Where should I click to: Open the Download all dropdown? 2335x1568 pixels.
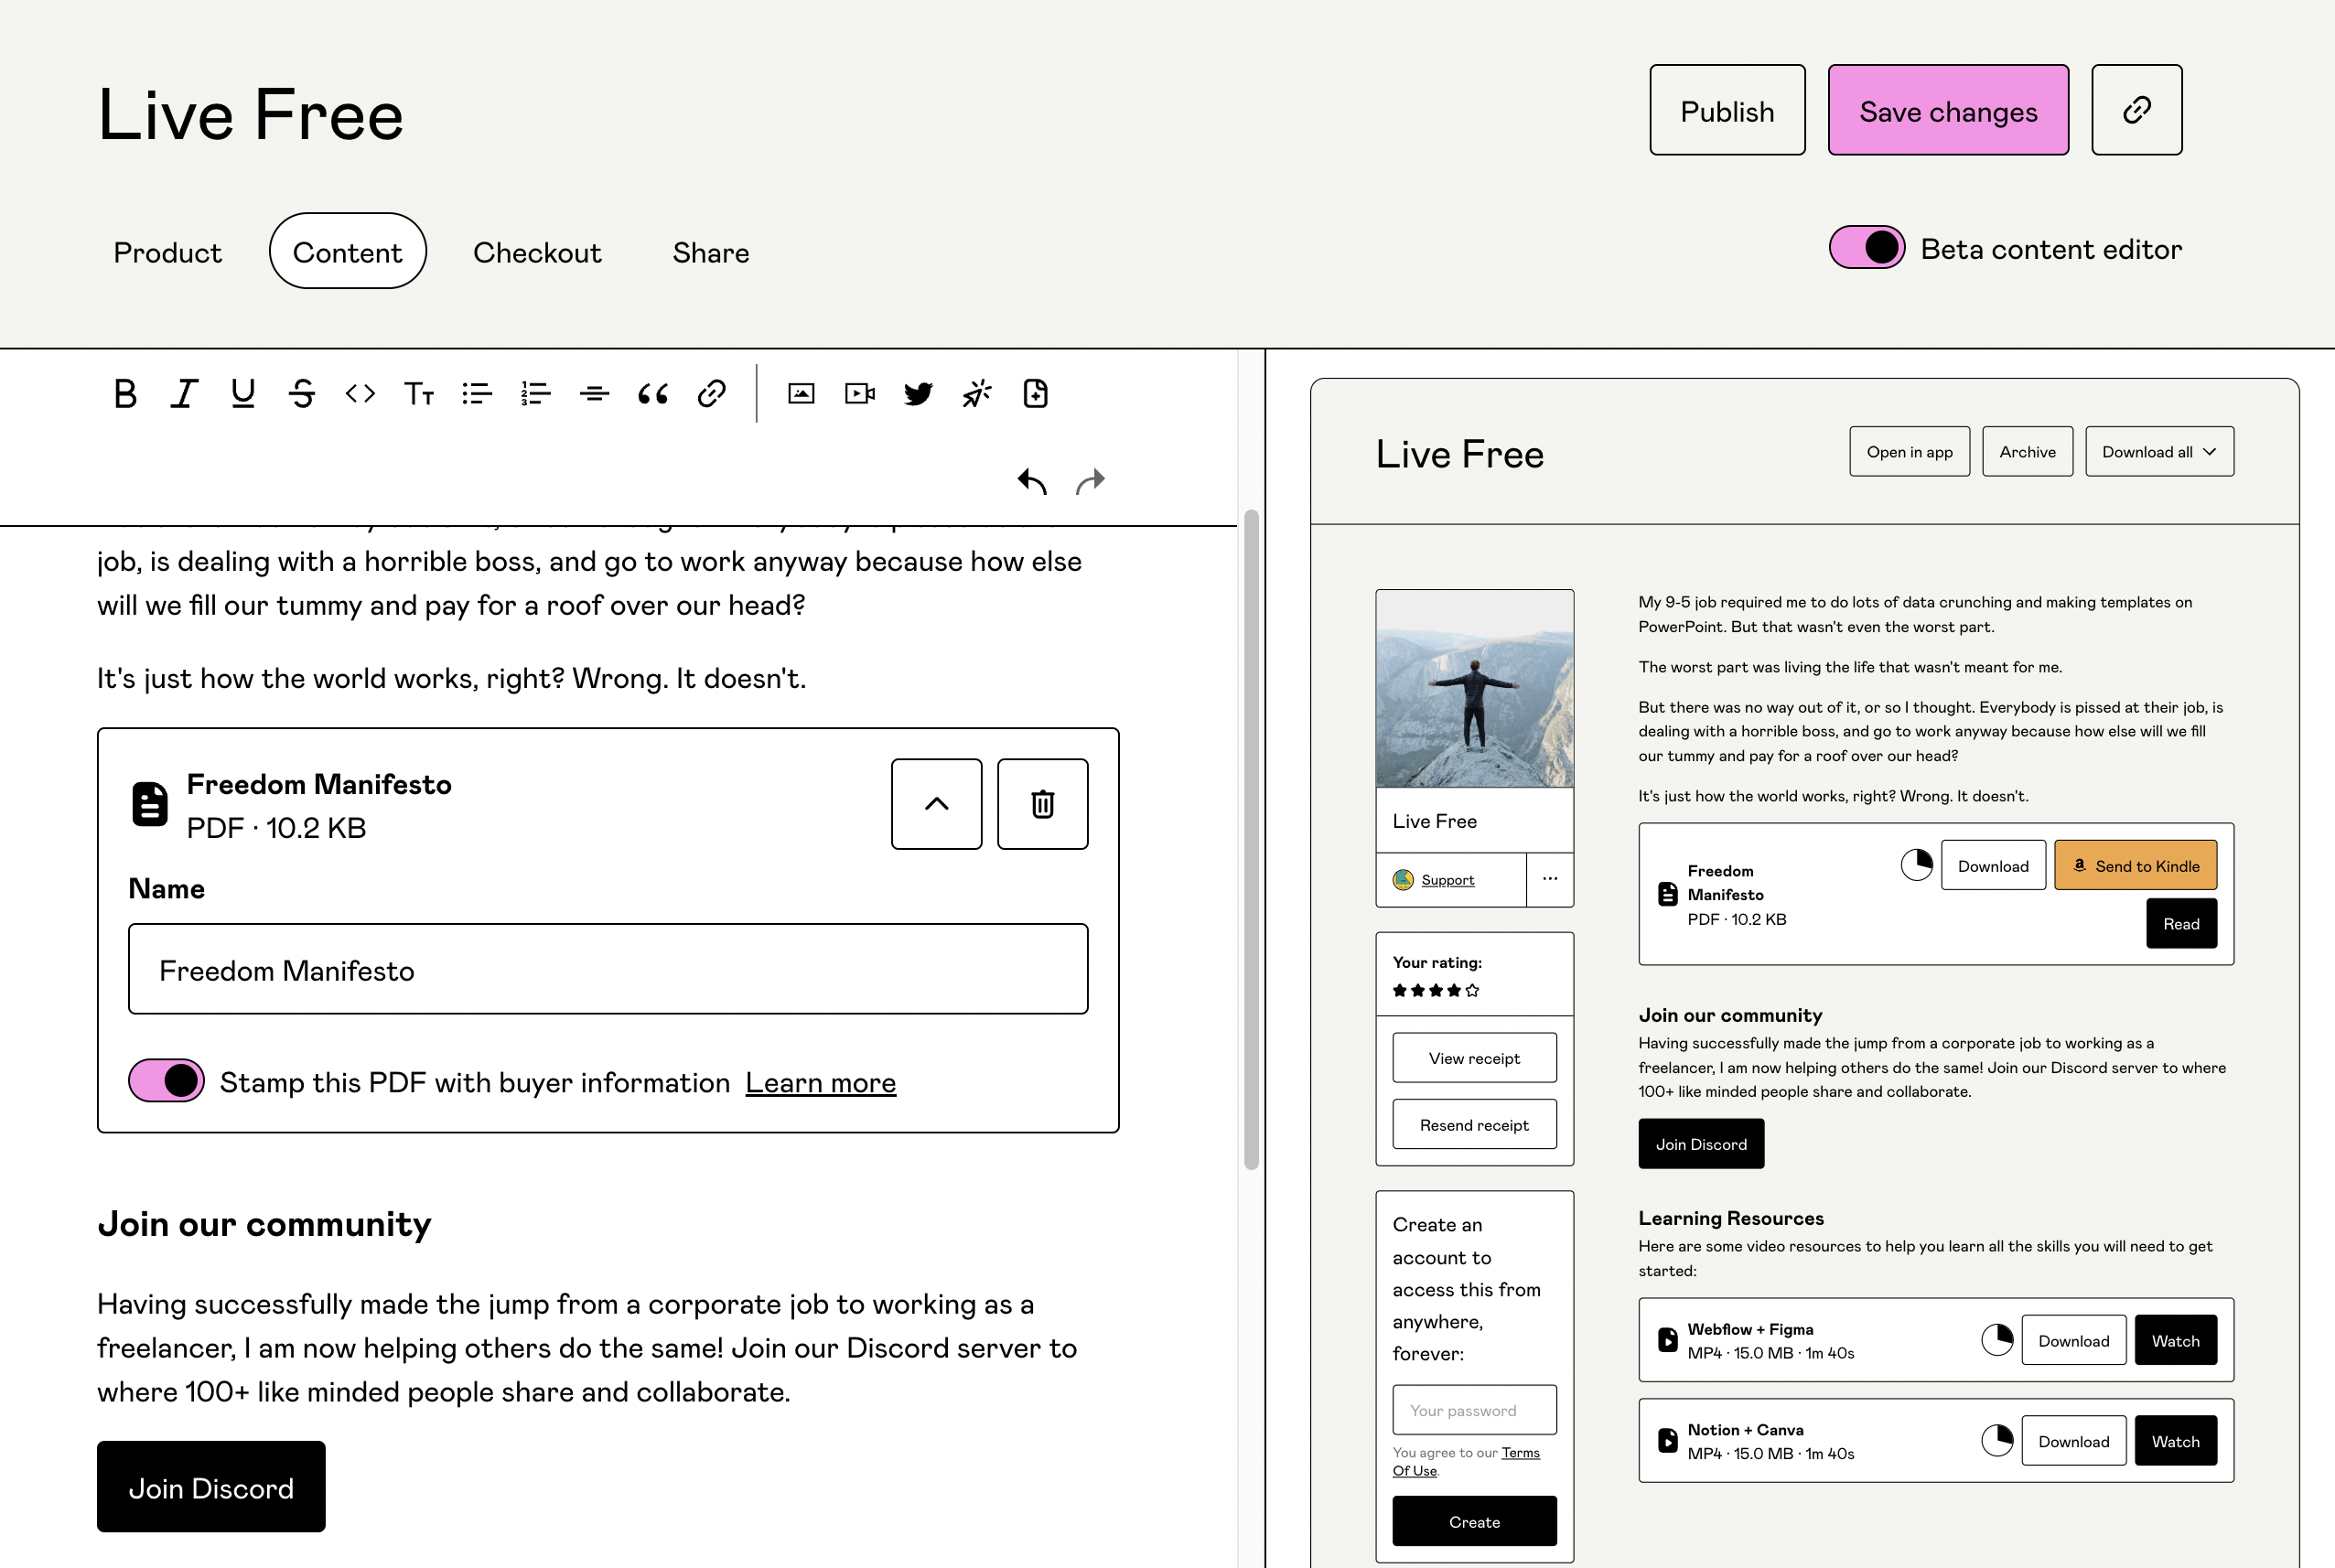point(2159,452)
